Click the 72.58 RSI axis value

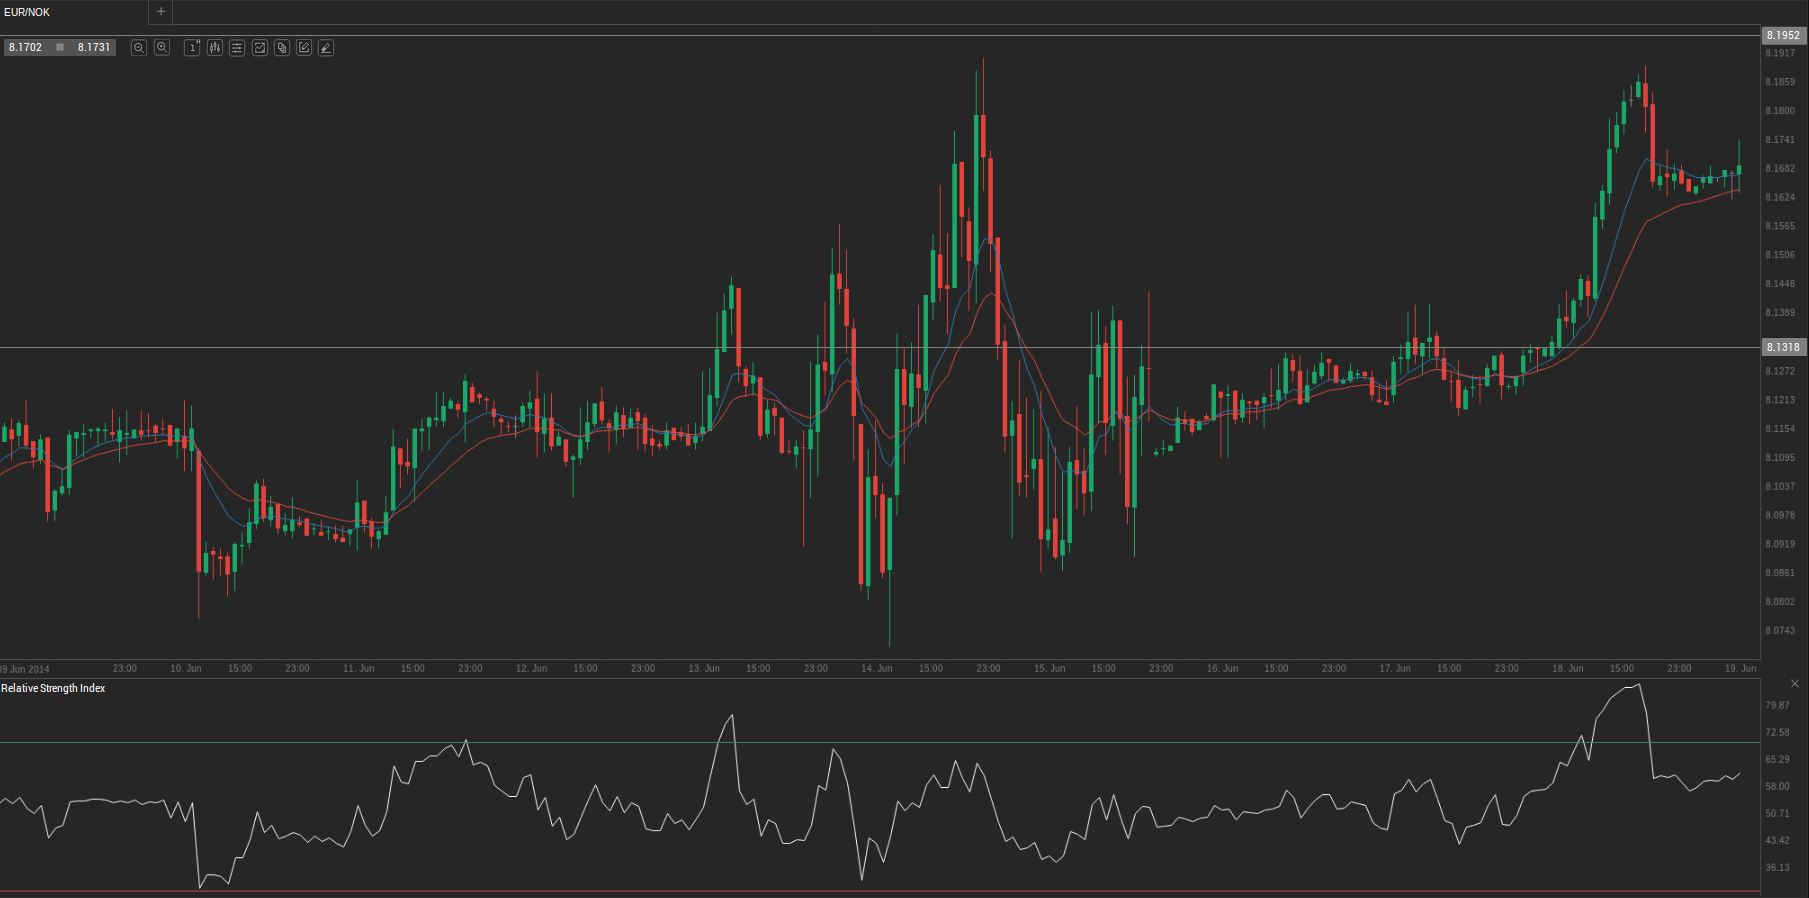[x=1777, y=732]
